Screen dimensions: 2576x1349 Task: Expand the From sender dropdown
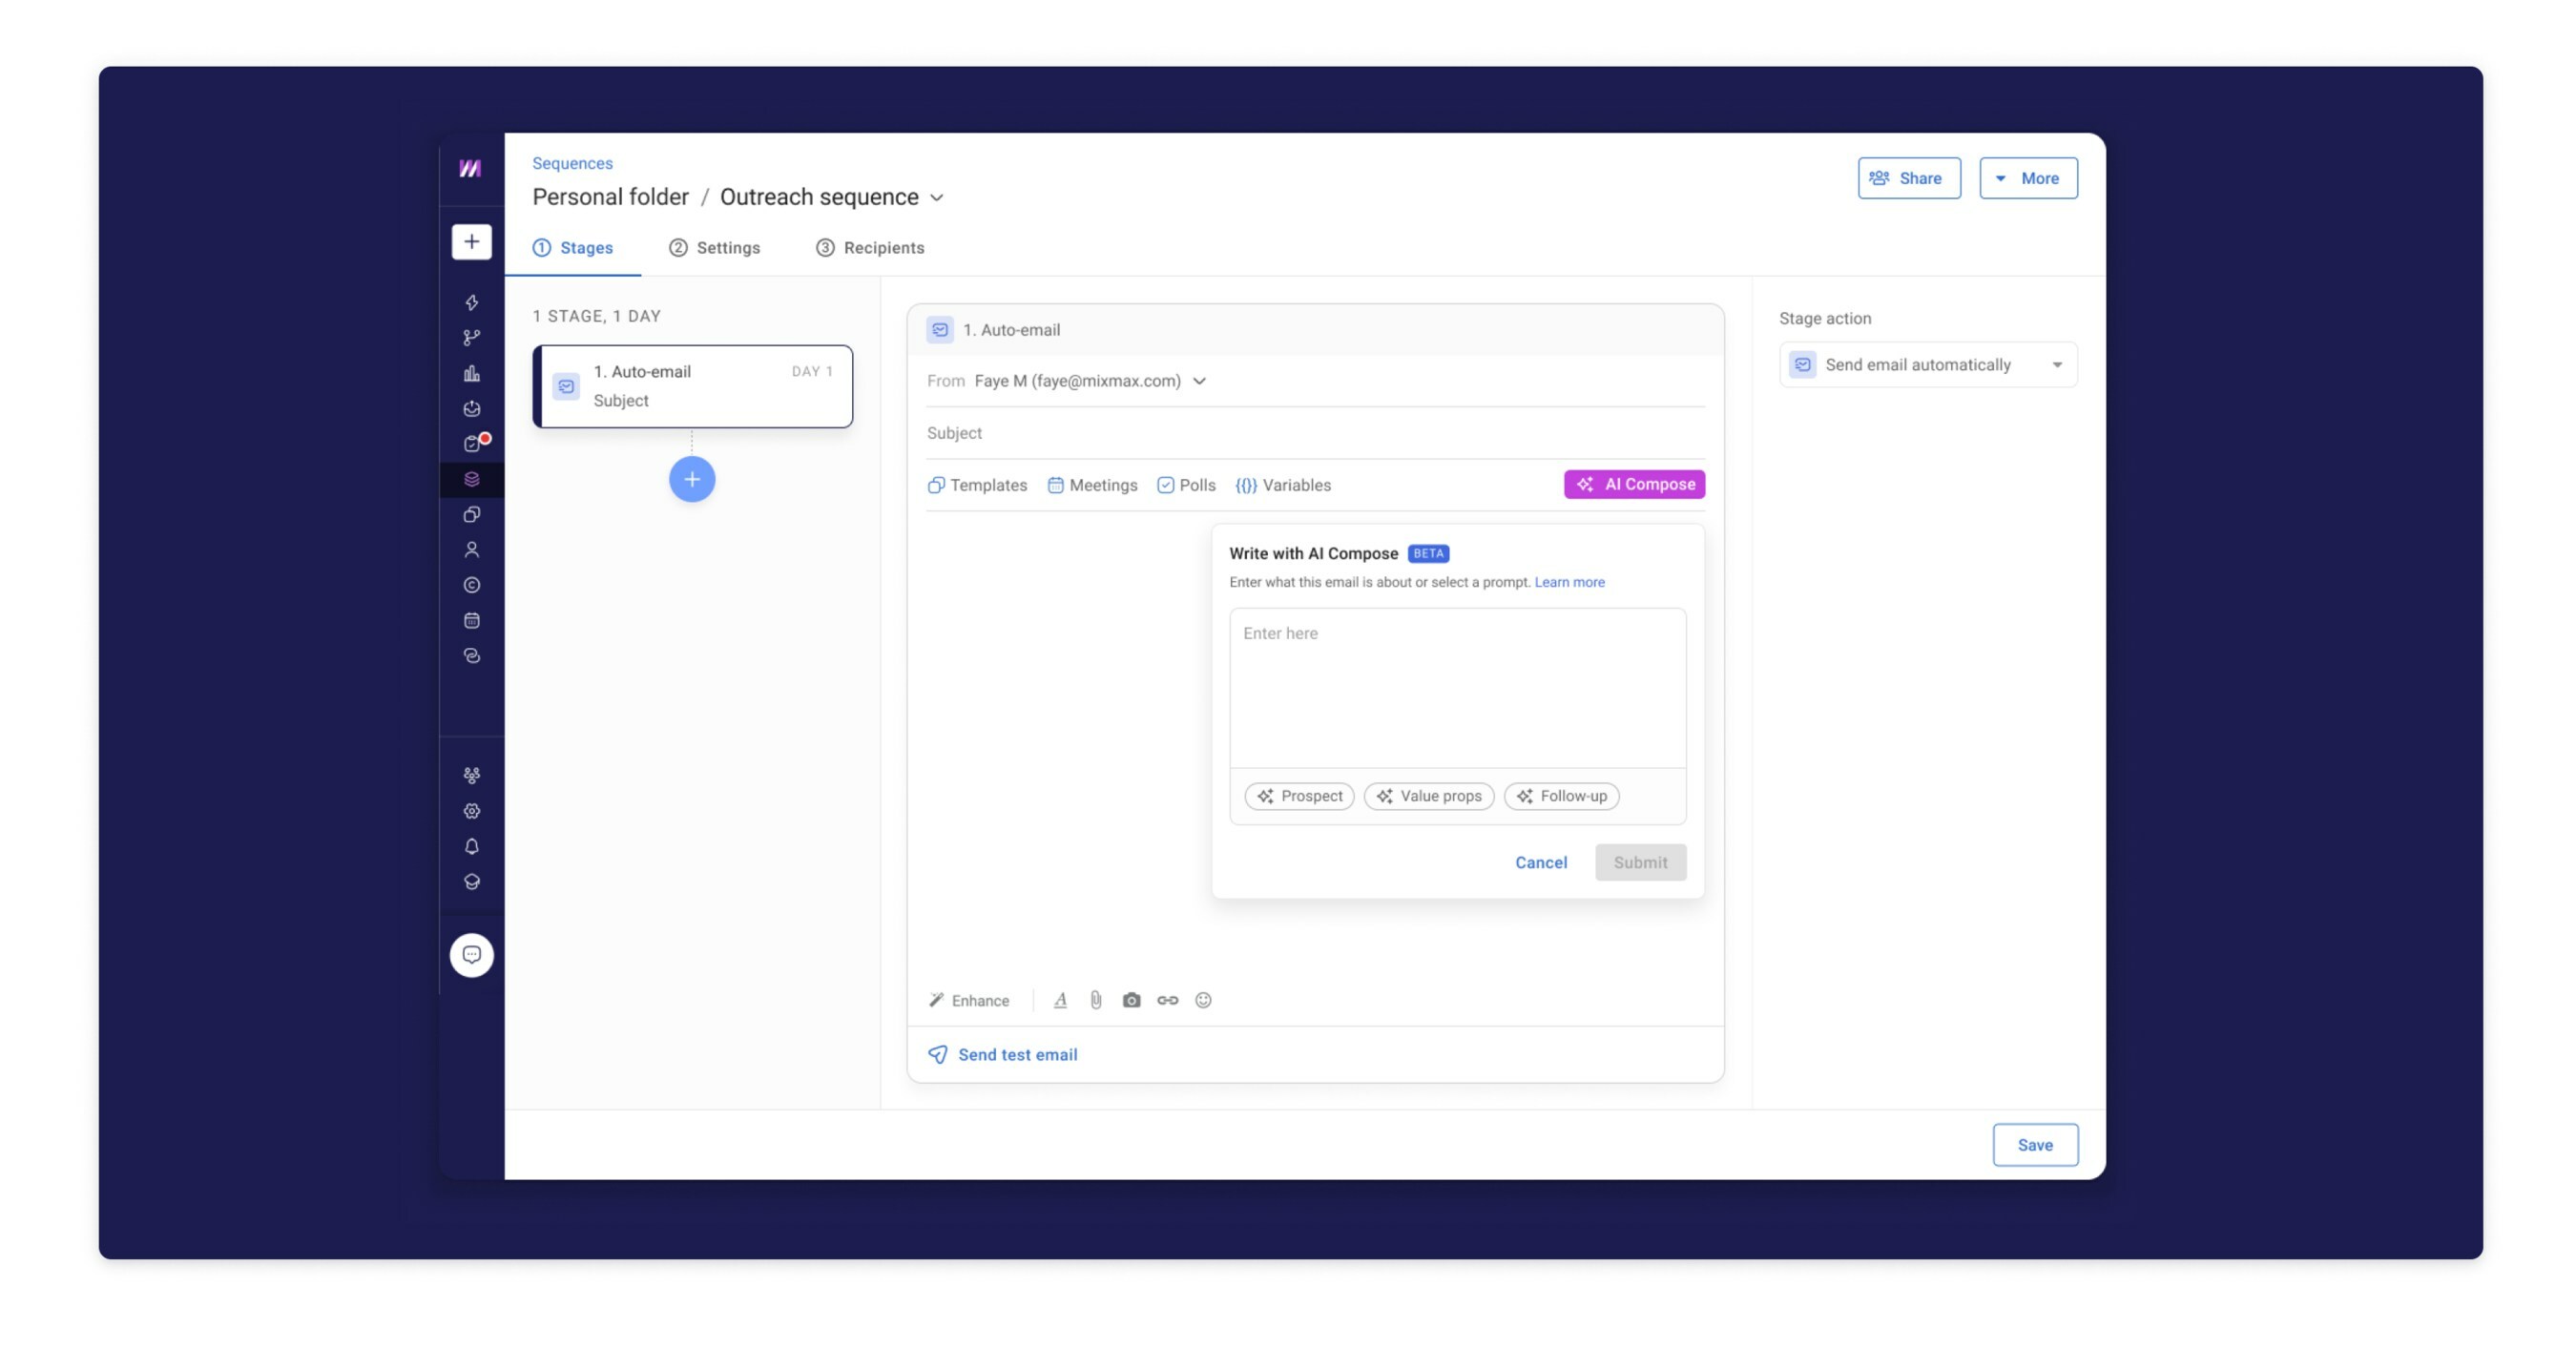click(x=1199, y=381)
